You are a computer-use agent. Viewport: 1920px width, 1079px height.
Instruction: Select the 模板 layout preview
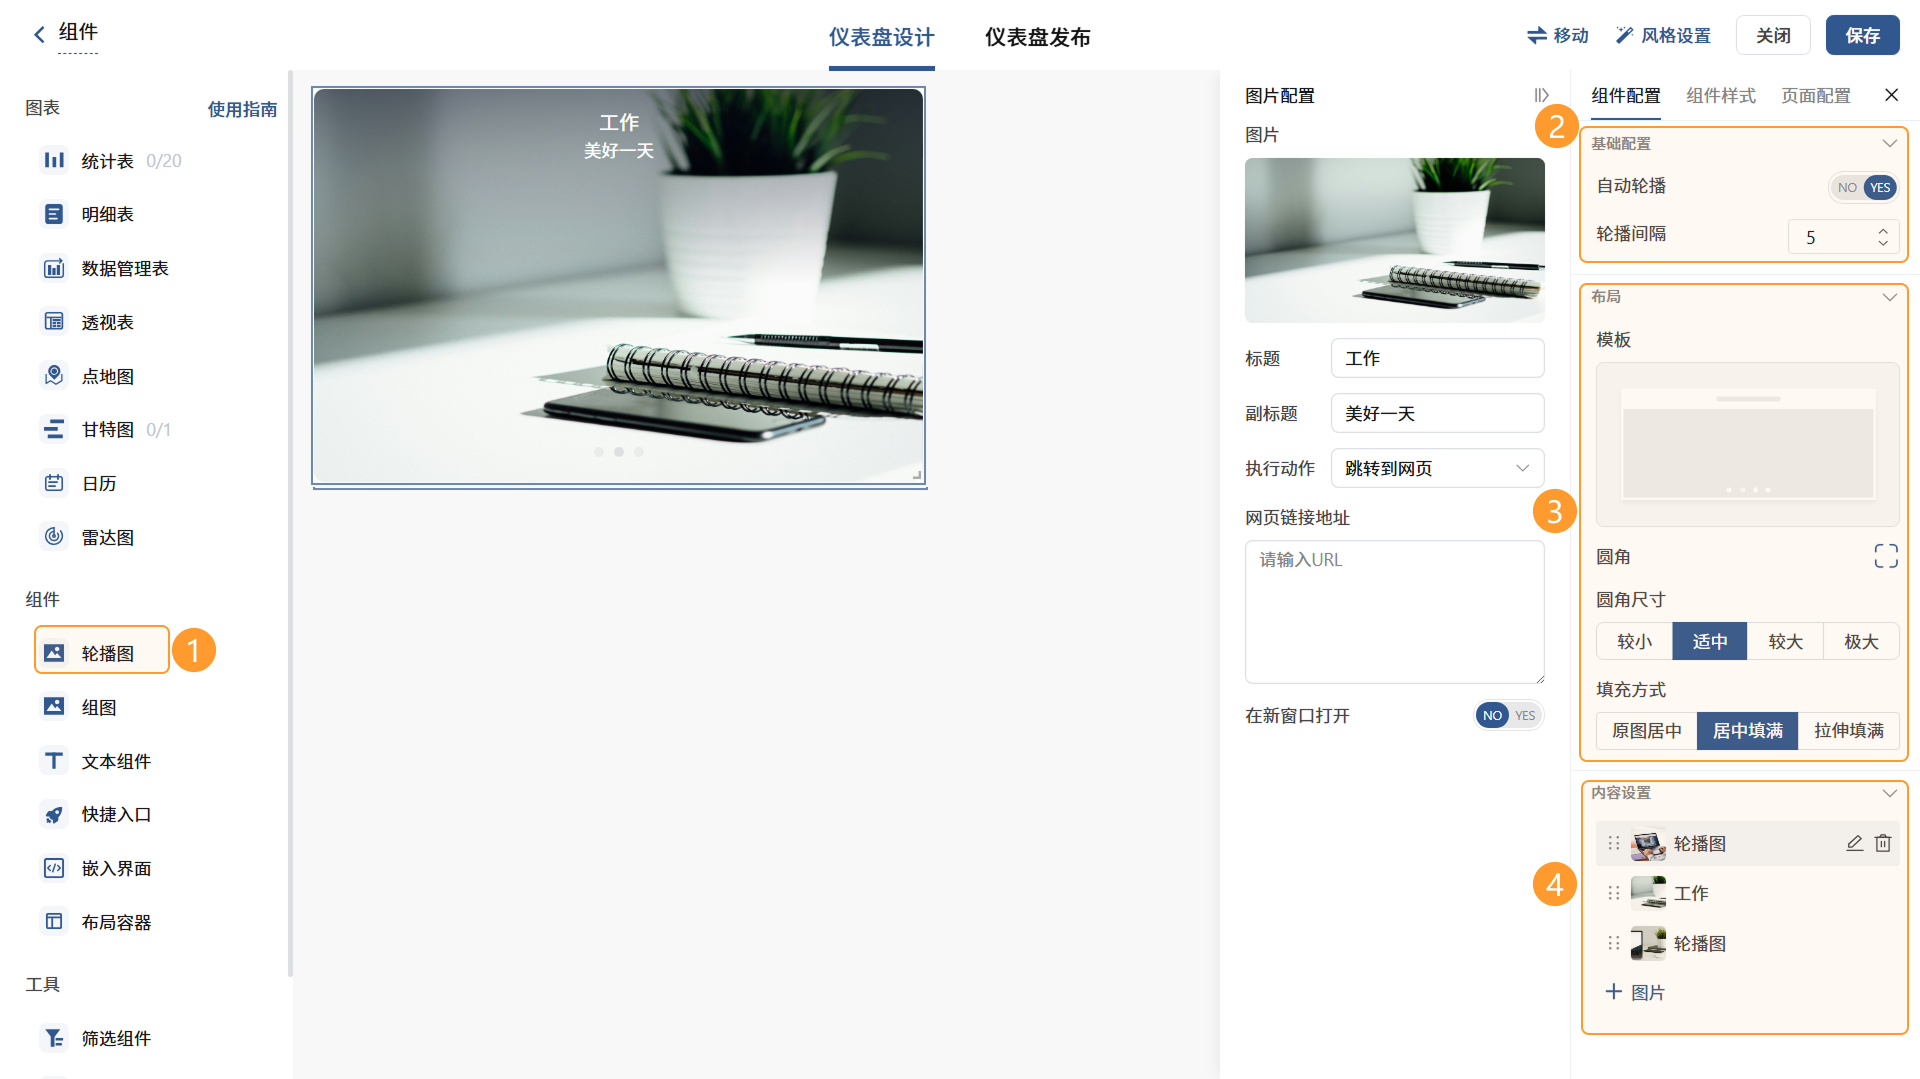coord(1747,444)
